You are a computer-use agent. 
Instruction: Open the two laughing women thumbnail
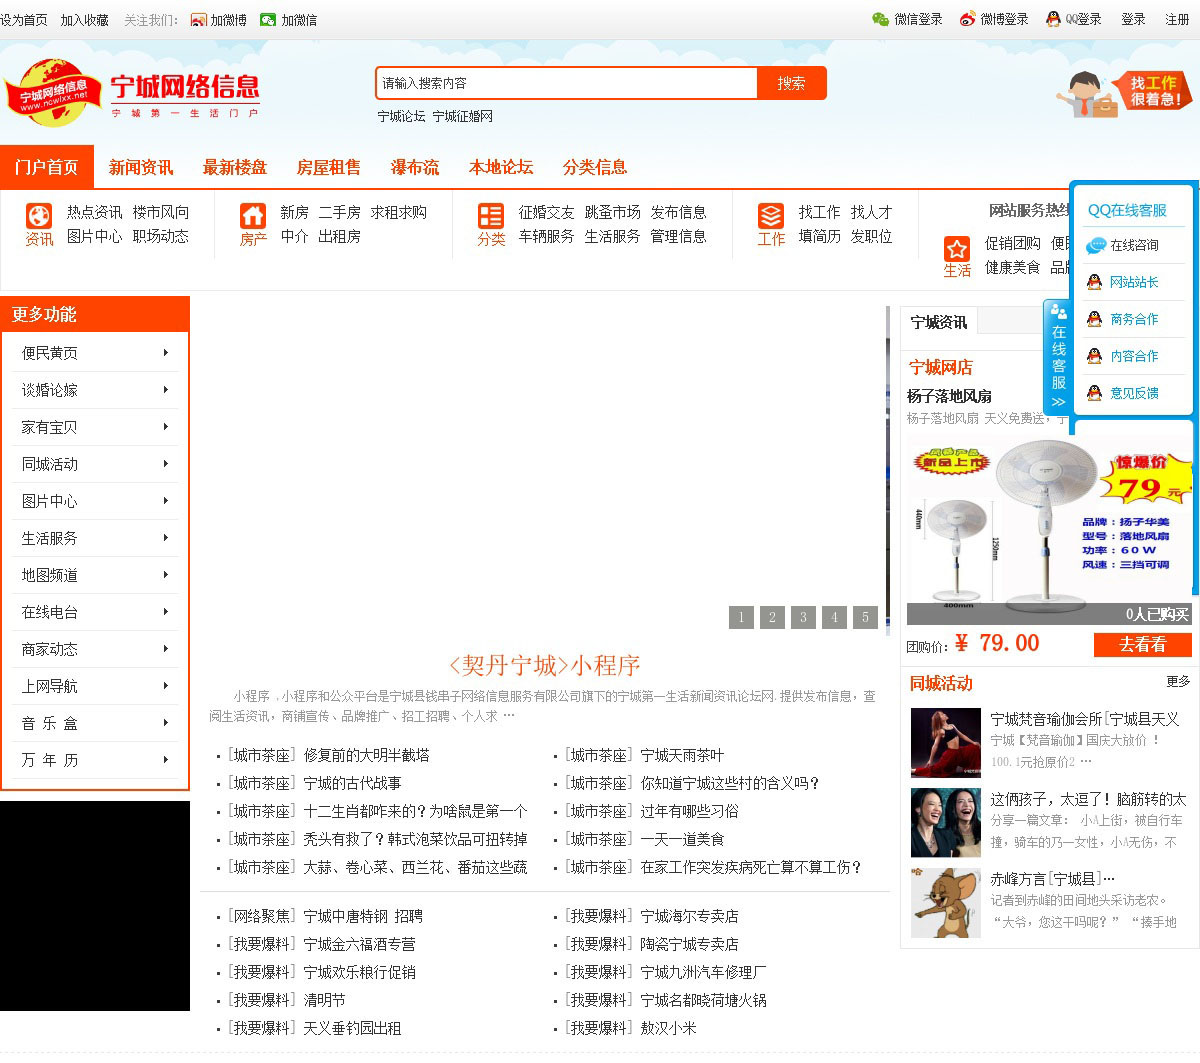click(x=946, y=822)
